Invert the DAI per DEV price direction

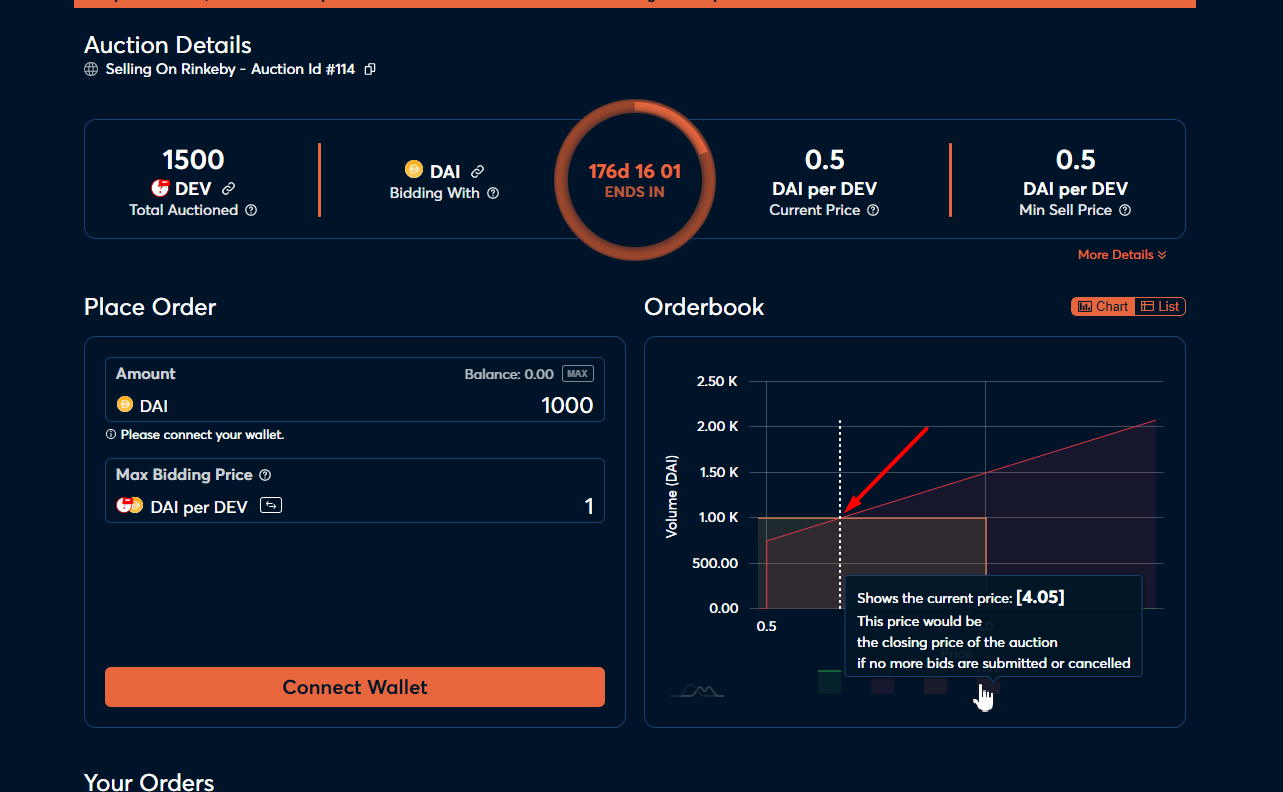(271, 506)
